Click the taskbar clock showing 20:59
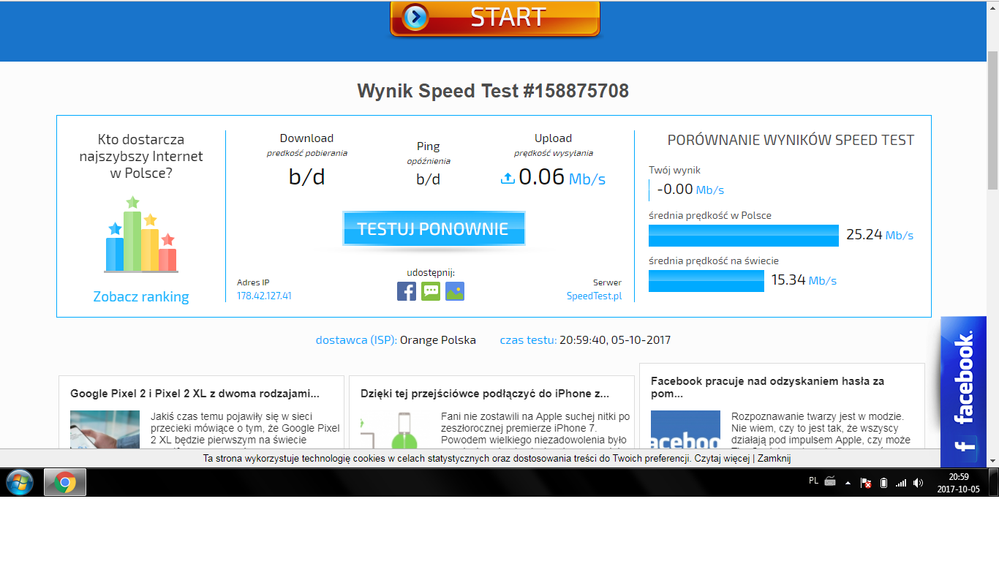The image size is (999, 562). click(958, 482)
